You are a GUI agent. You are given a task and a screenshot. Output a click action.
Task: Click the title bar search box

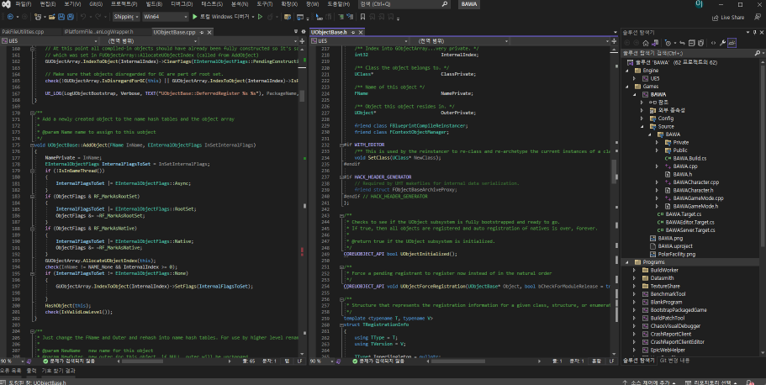[404, 4]
